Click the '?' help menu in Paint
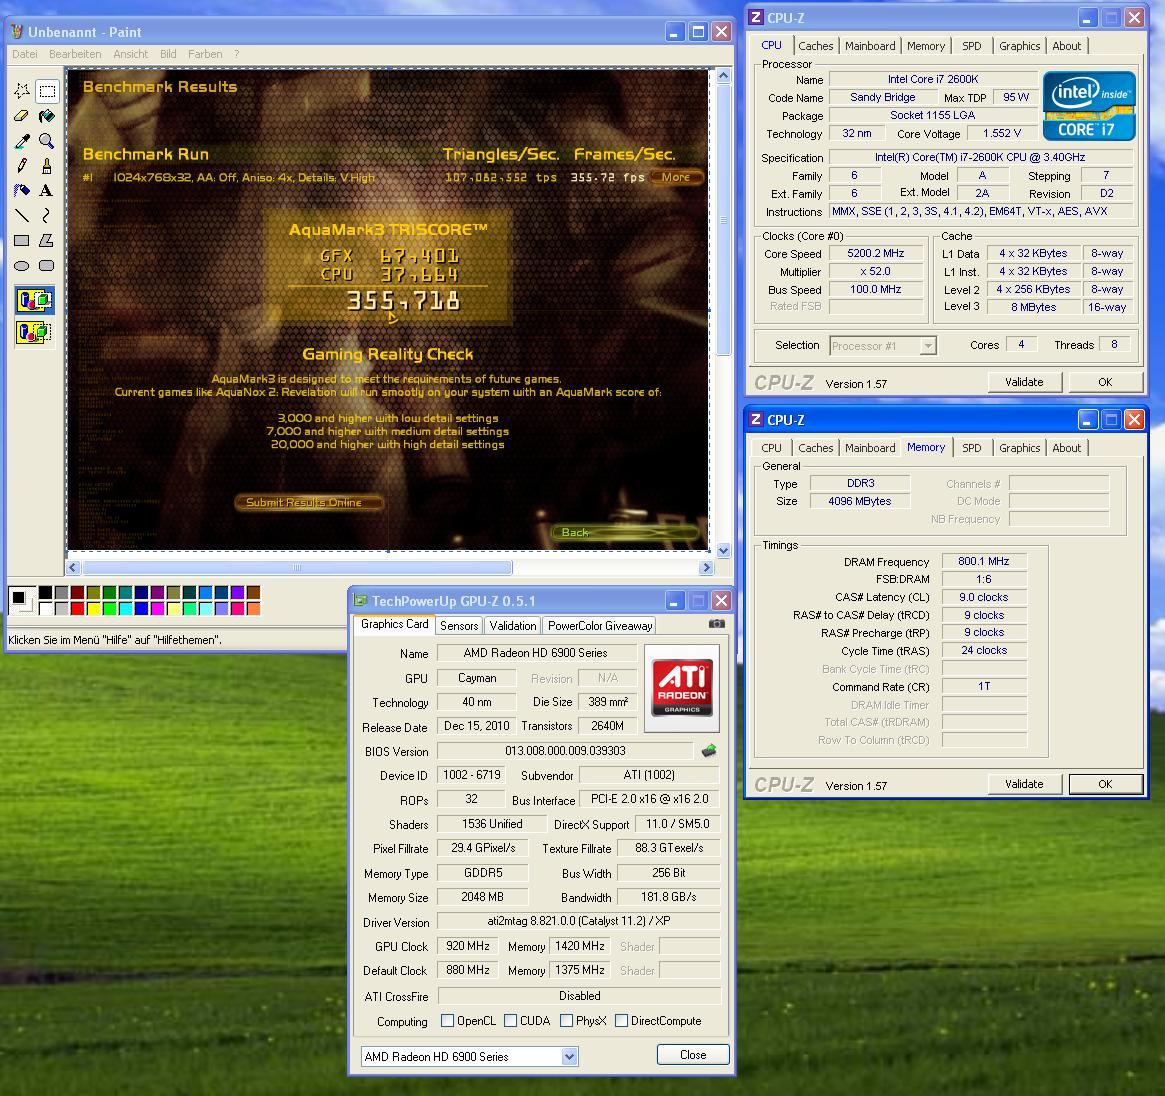Viewport: 1165px width, 1096px height. coord(237,54)
